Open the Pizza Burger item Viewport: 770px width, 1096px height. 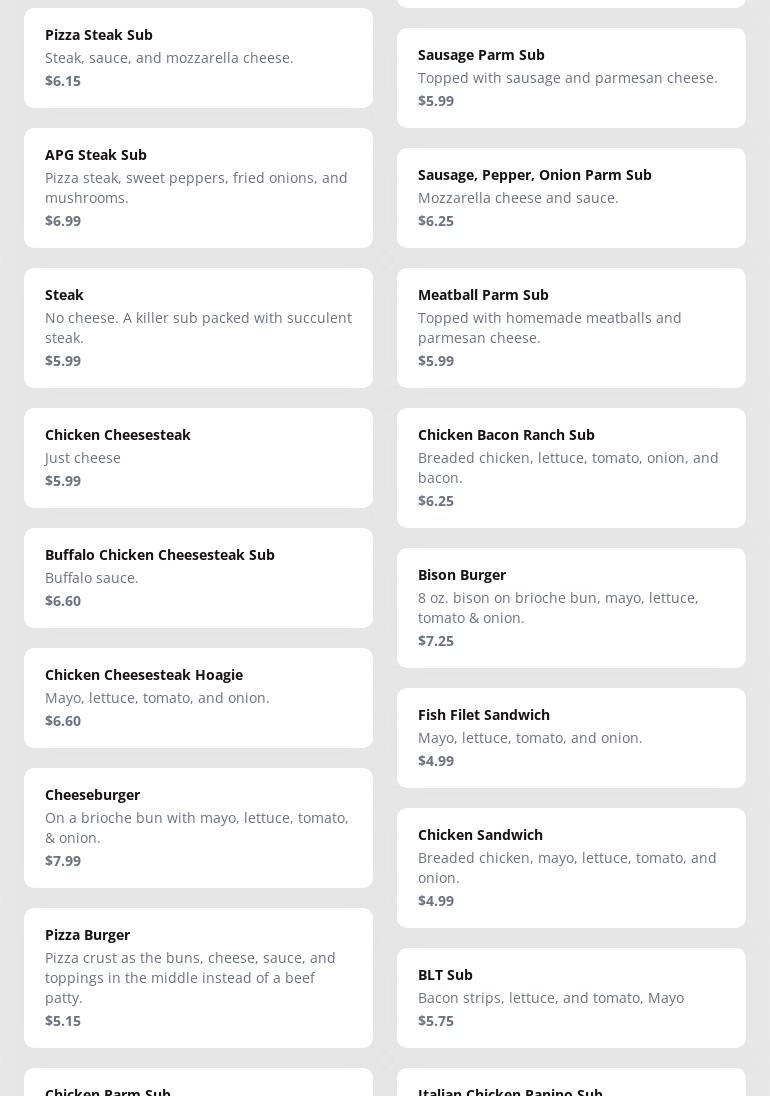click(198, 978)
